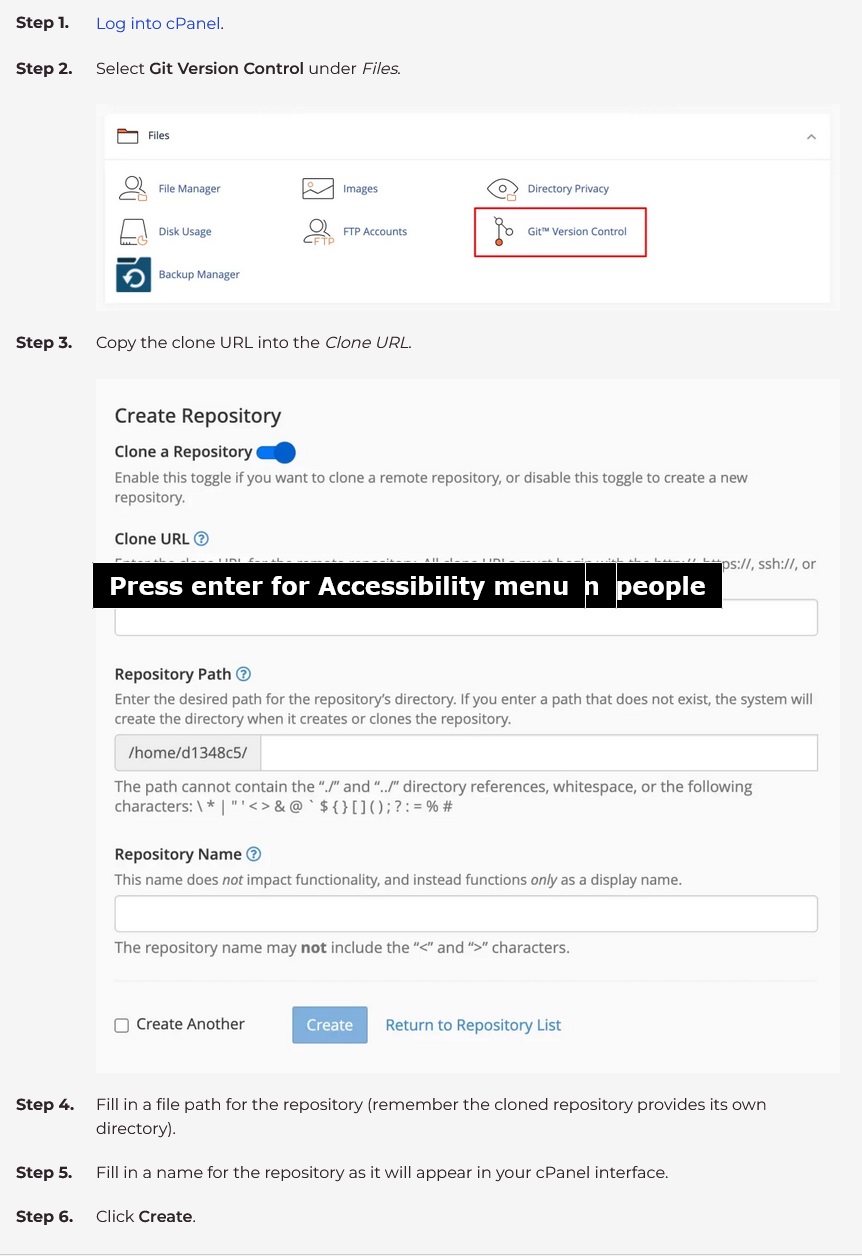Image resolution: width=862 pixels, height=1256 pixels.
Task: Open FTP Accounts
Action: tap(375, 231)
